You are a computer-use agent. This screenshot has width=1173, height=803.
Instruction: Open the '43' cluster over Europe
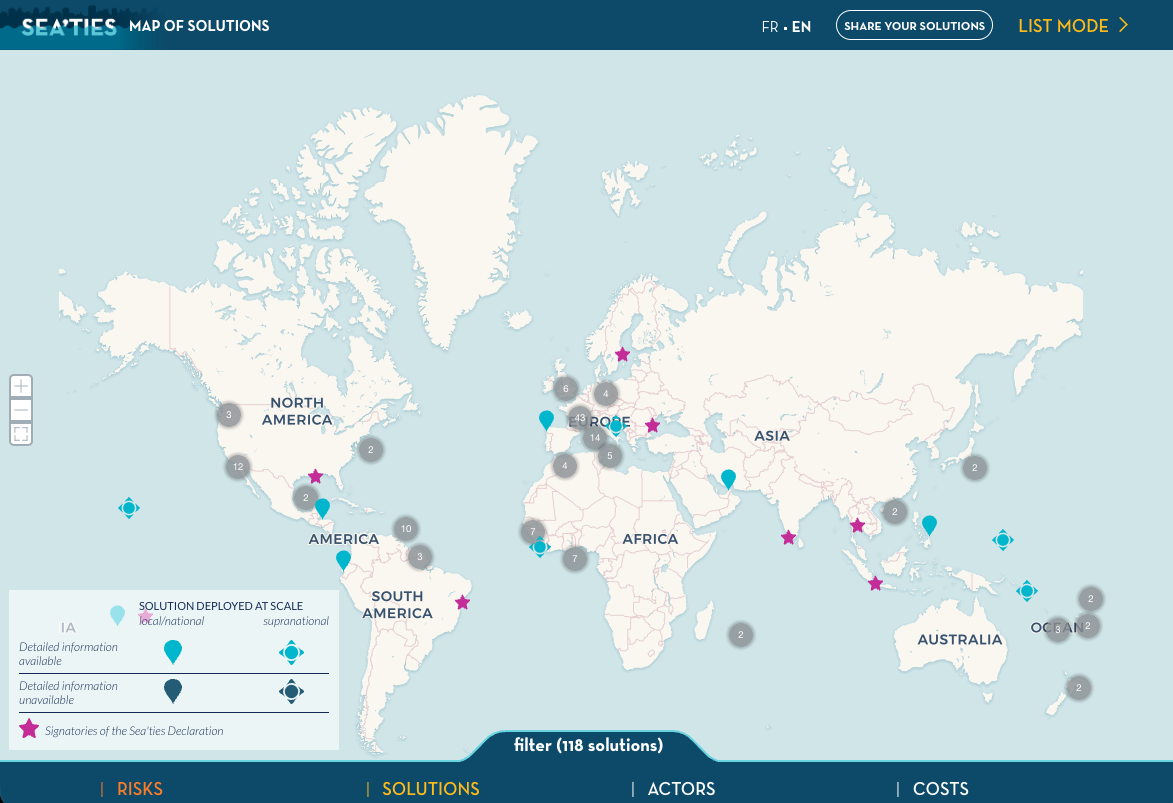[x=580, y=418]
